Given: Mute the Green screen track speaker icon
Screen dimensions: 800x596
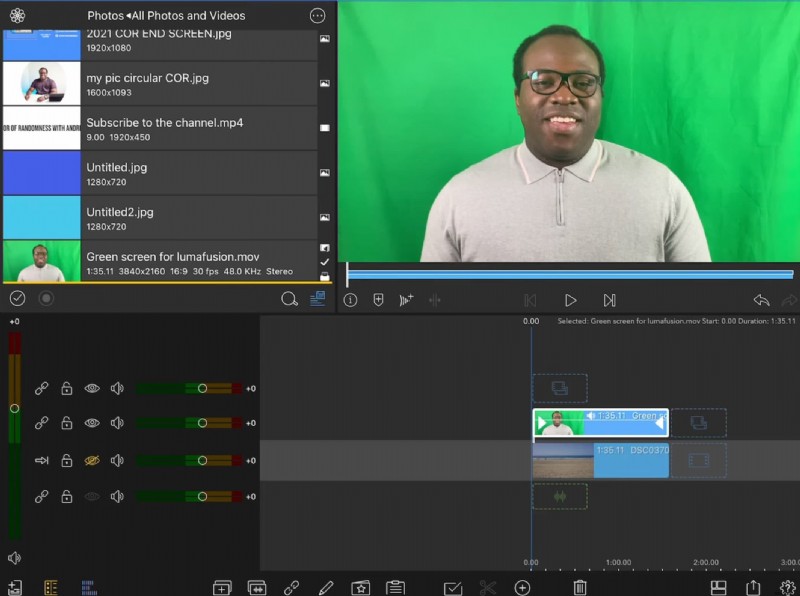Looking at the screenshot, I should 117,423.
